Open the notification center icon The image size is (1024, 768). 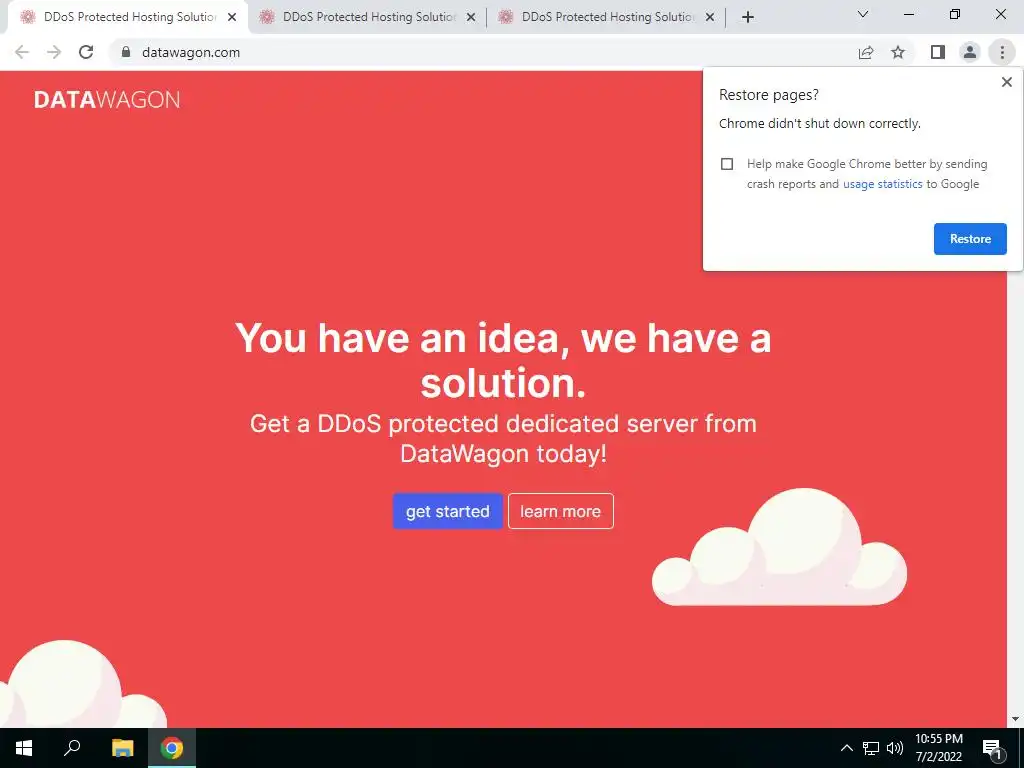992,748
